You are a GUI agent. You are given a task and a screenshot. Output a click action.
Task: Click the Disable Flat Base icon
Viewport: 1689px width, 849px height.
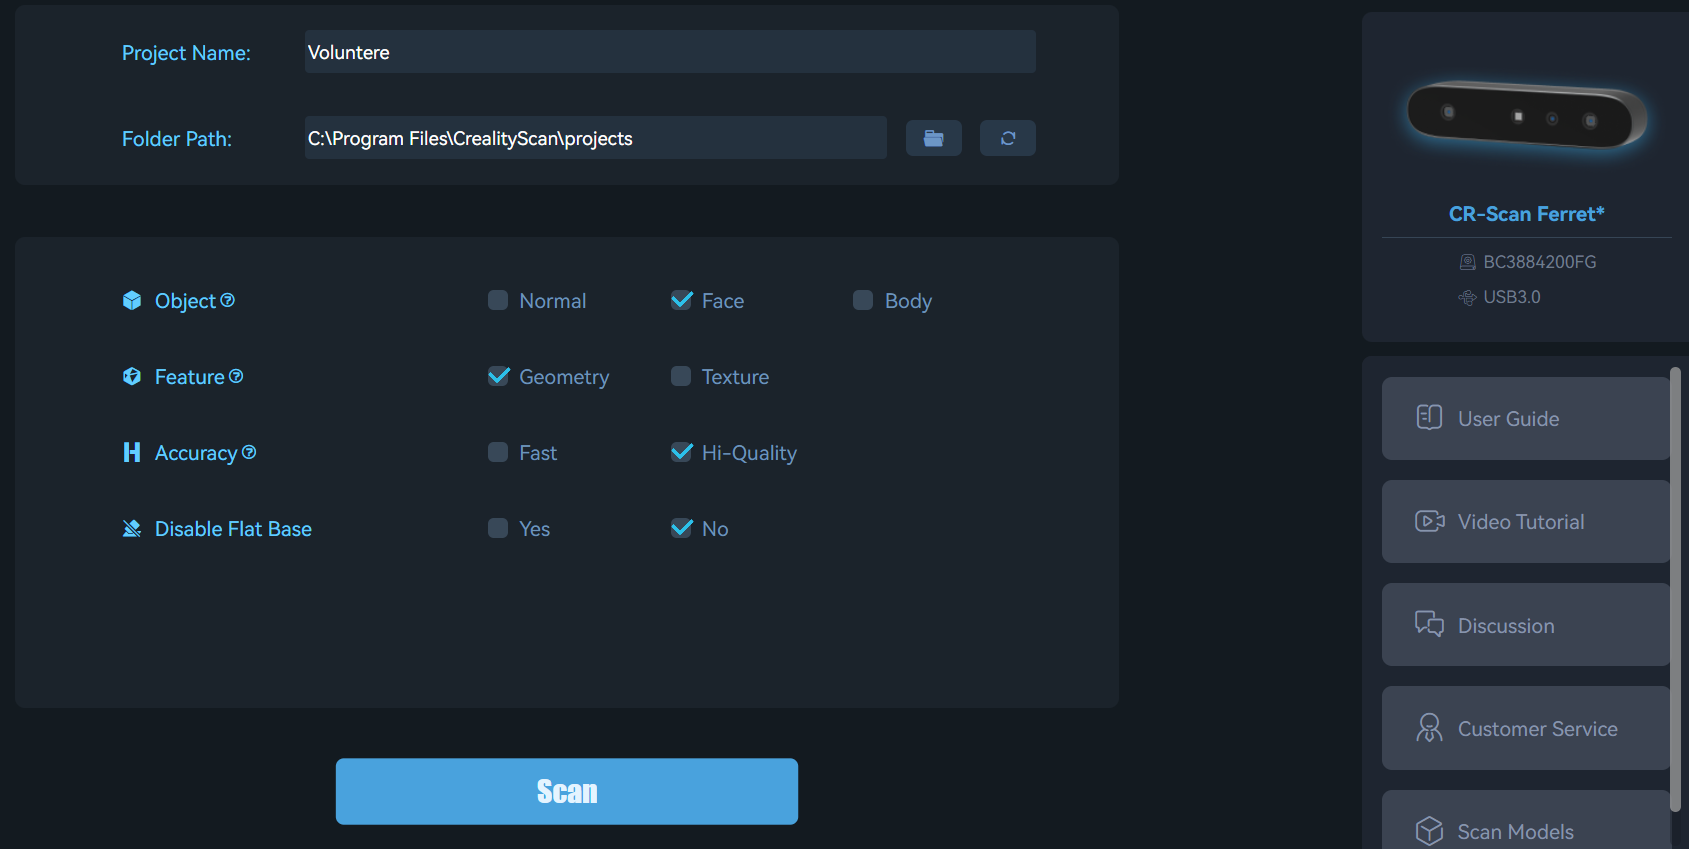coord(132,529)
